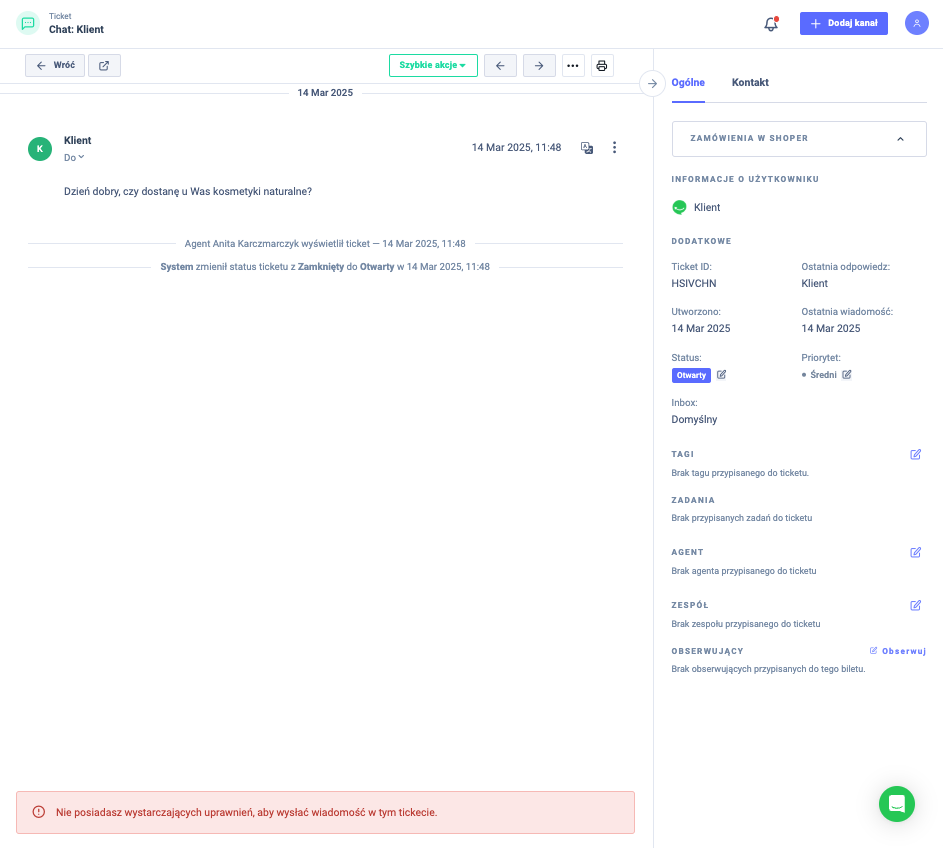Screen dimensions: 943x848
Task: Click the user profile avatar
Action: 916,24
